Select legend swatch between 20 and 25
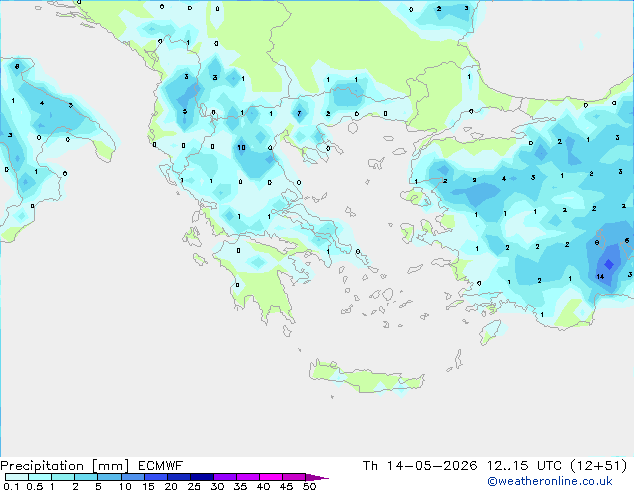 coord(179,477)
